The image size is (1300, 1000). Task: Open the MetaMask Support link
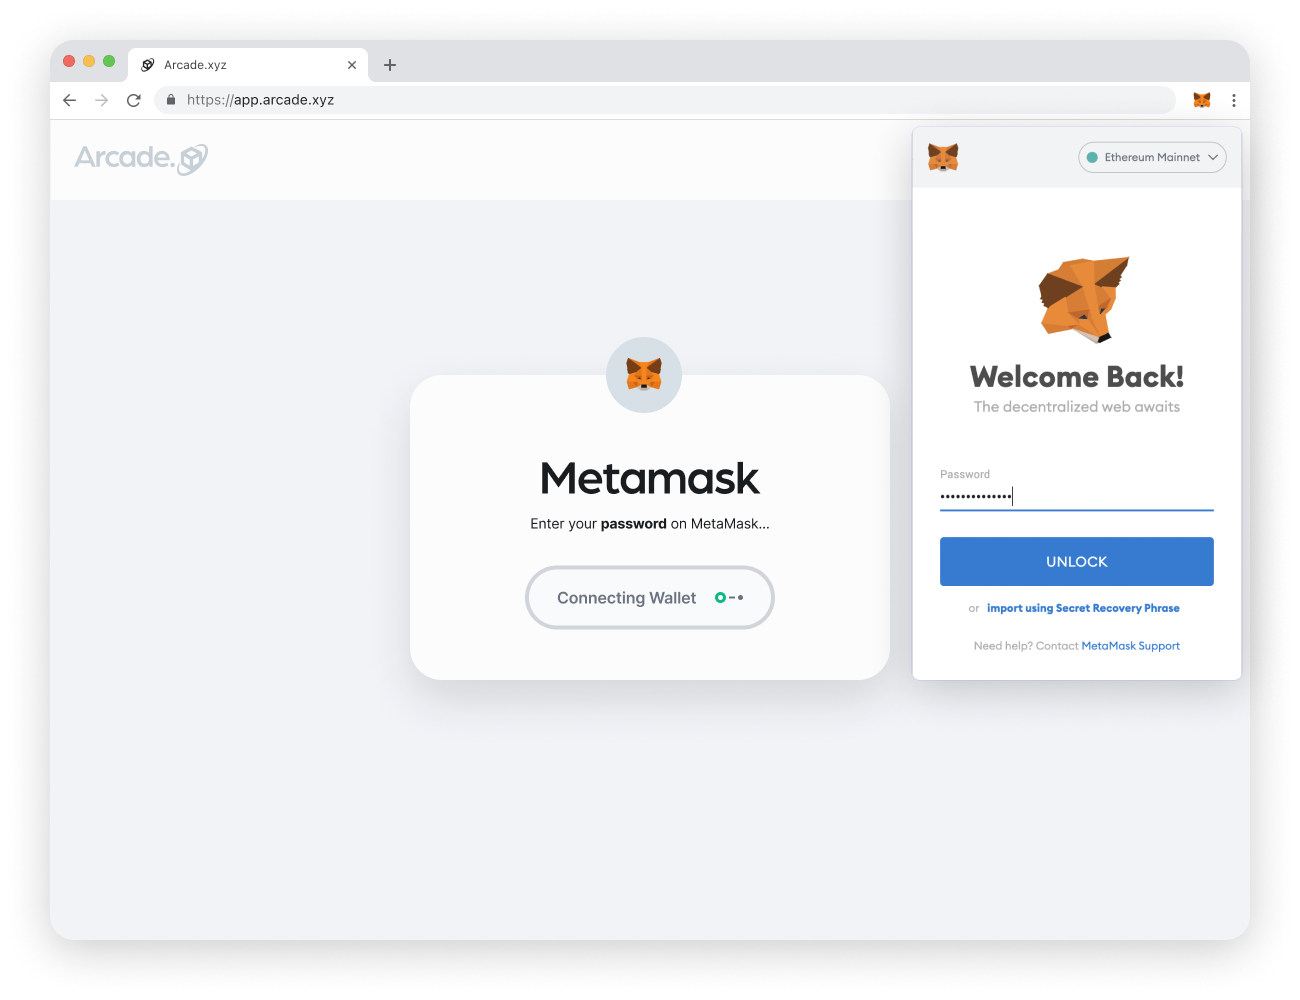tap(1131, 646)
